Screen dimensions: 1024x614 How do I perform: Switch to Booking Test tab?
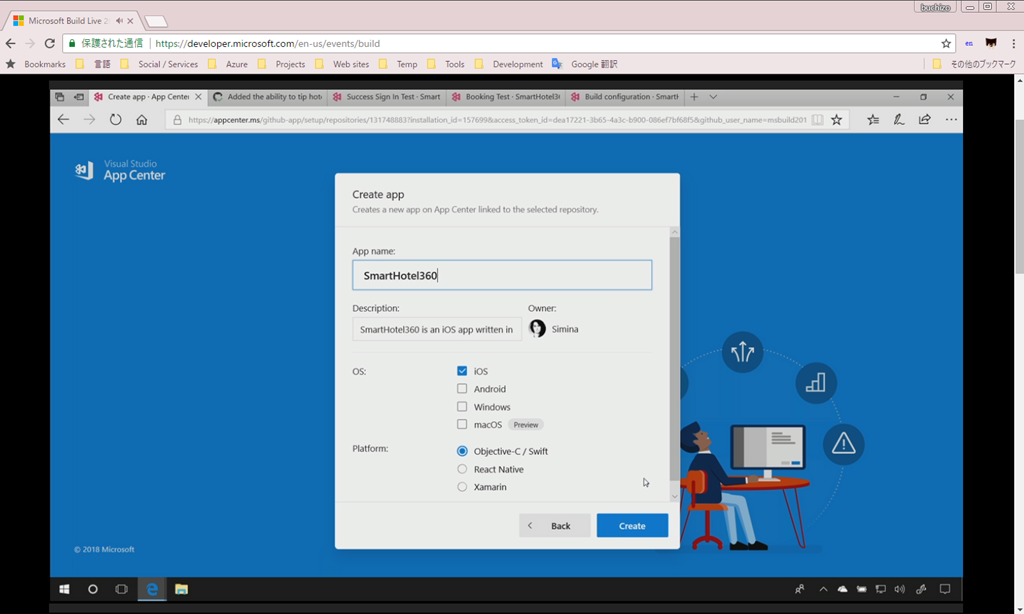click(504, 97)
